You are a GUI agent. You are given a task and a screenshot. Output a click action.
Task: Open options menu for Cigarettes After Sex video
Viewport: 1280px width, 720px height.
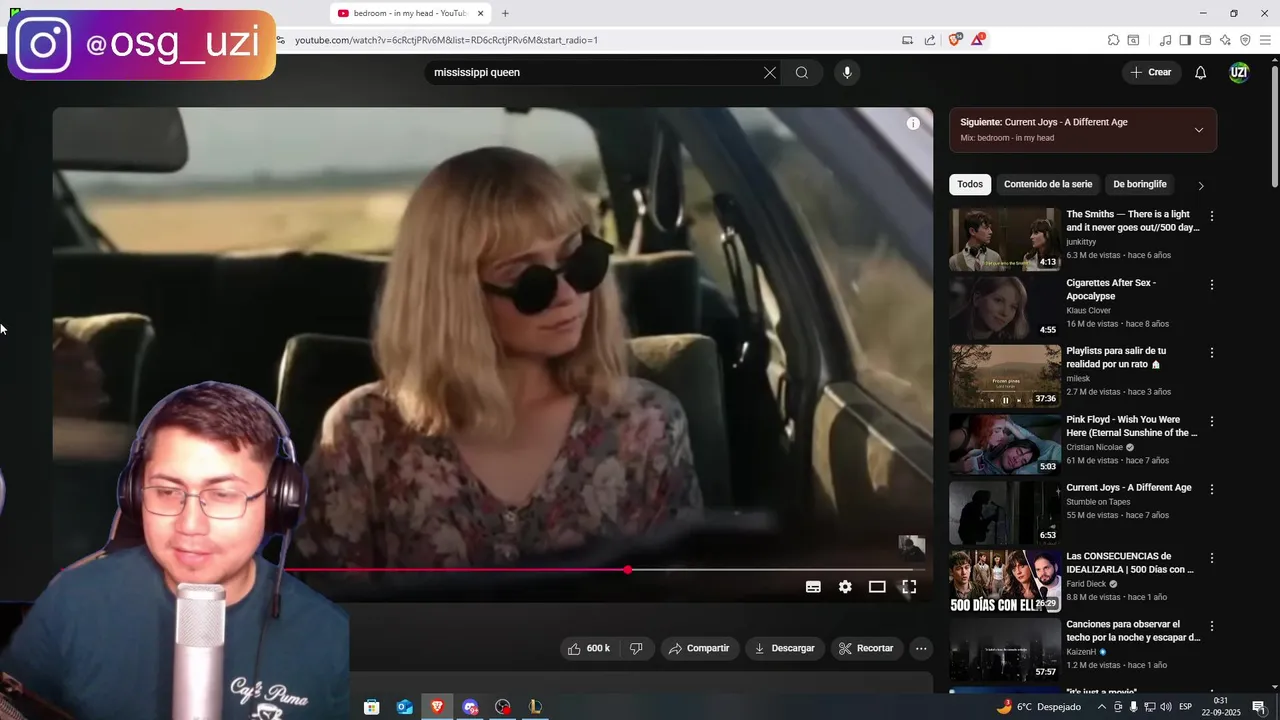[1212, 285]
